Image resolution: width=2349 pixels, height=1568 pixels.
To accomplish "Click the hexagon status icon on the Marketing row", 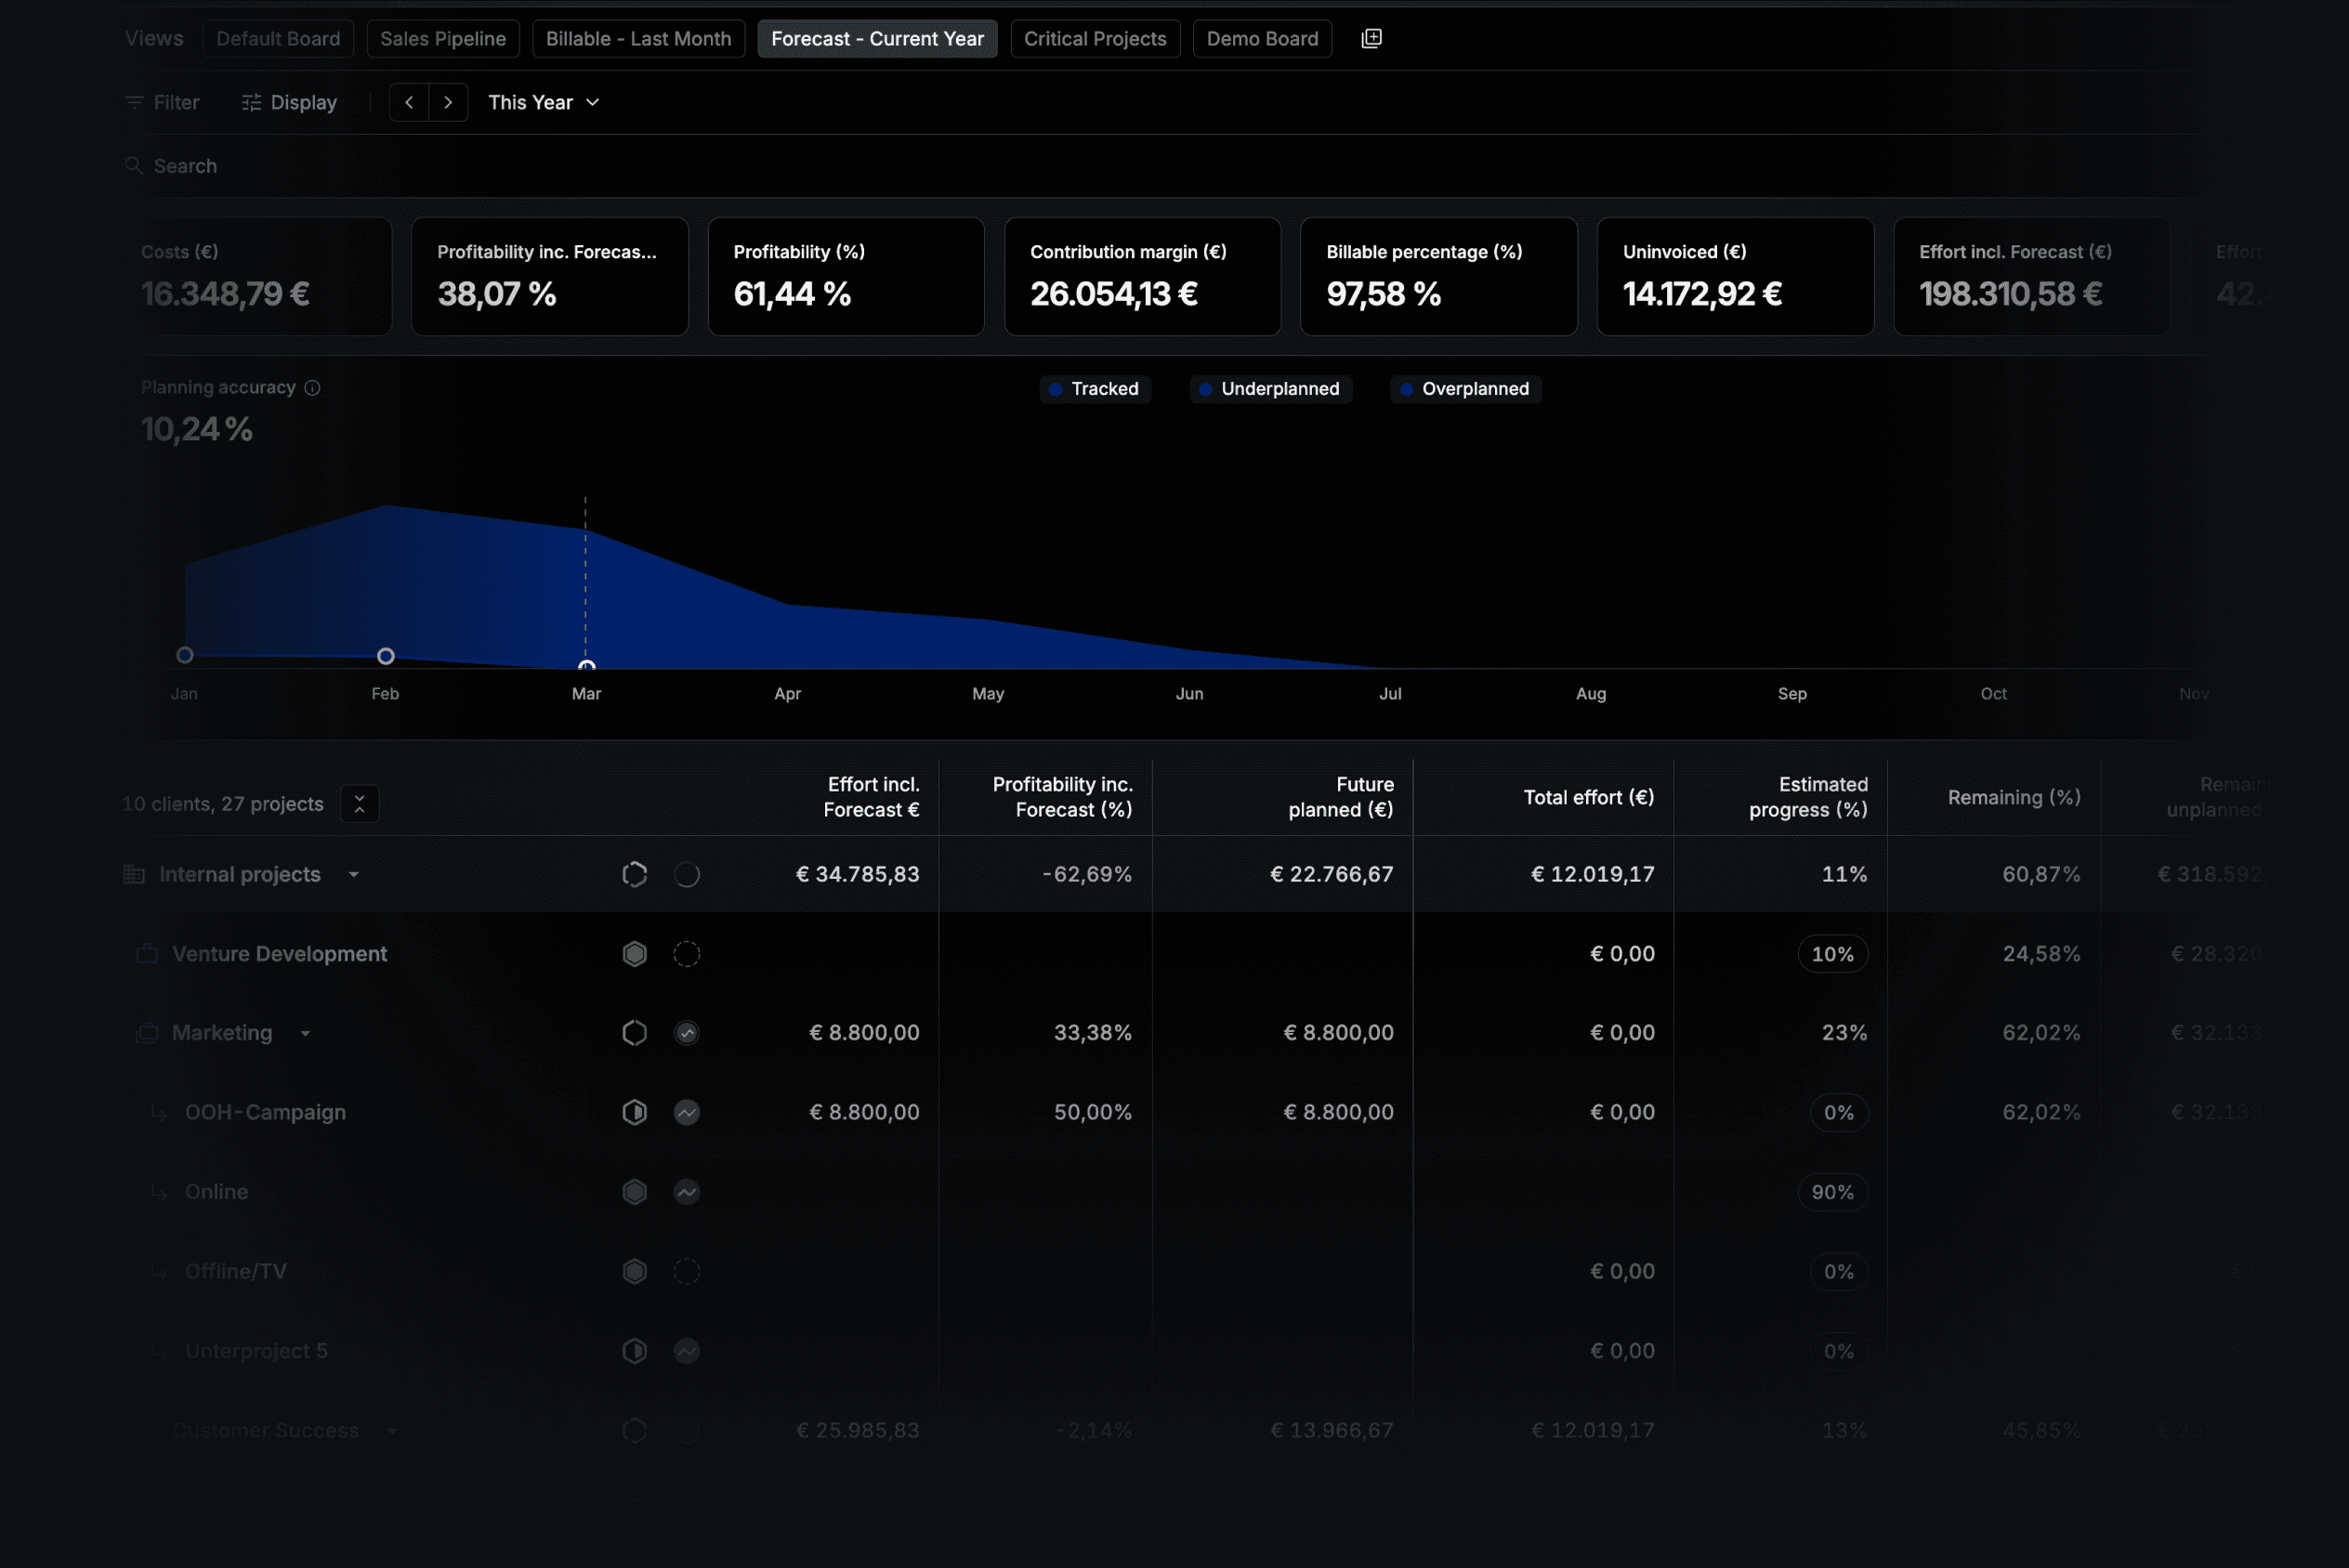I will click(x=634, y=1032).
